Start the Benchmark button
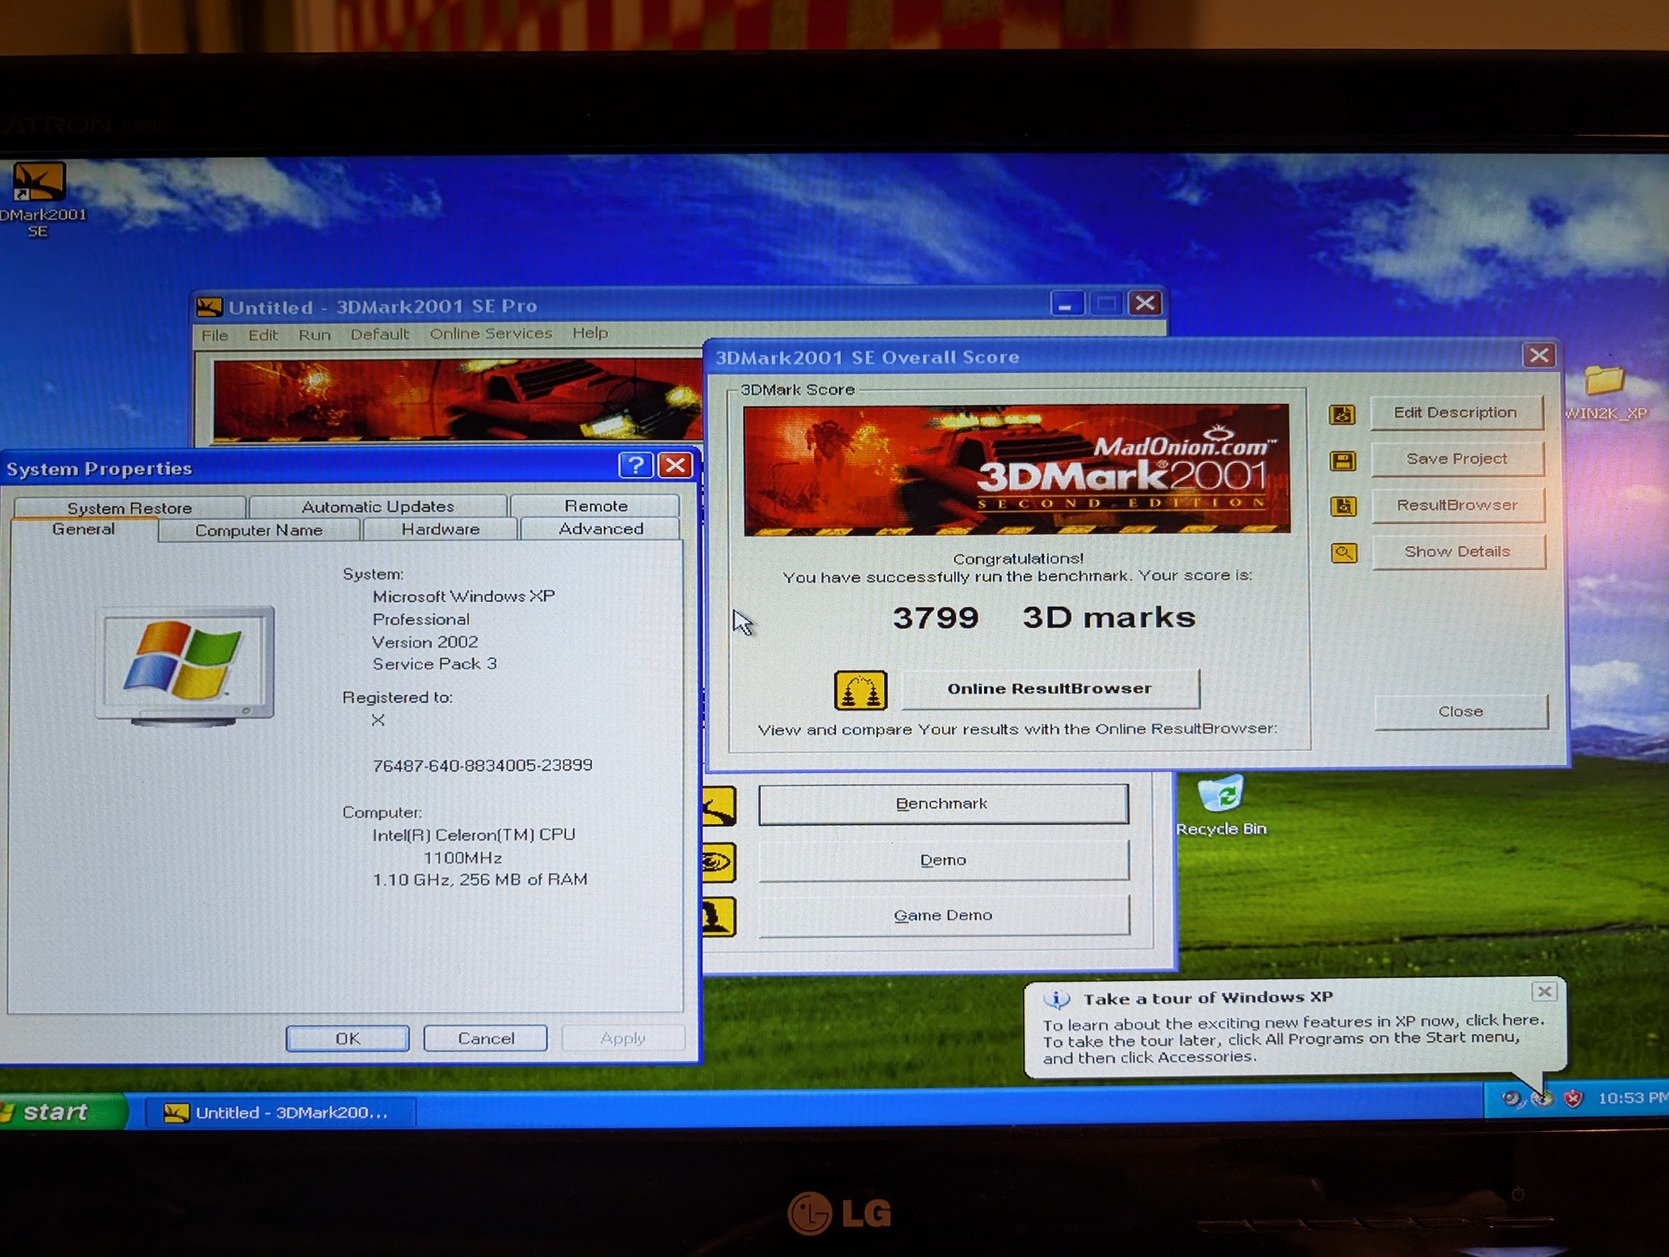This screenshot has height=1257, width=1669. 943,804
